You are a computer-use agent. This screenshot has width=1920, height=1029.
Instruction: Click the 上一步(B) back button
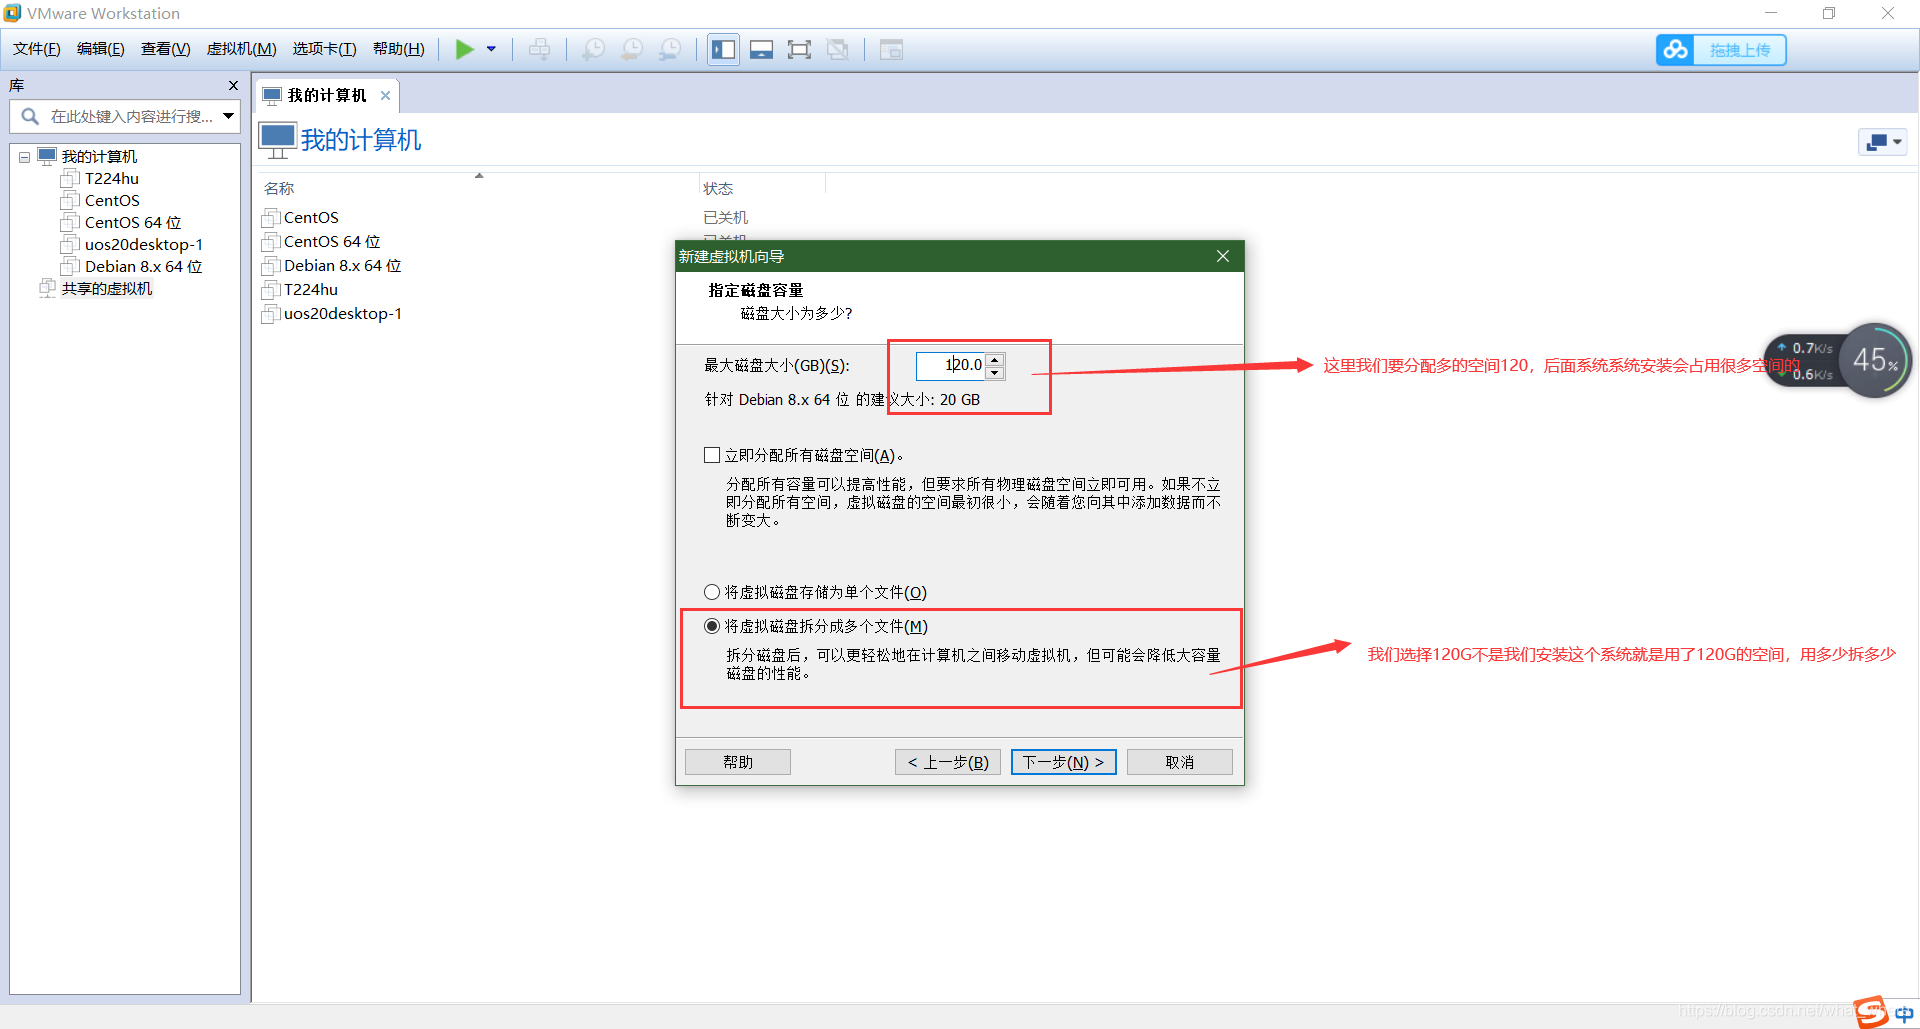click(x=948, y=762)
